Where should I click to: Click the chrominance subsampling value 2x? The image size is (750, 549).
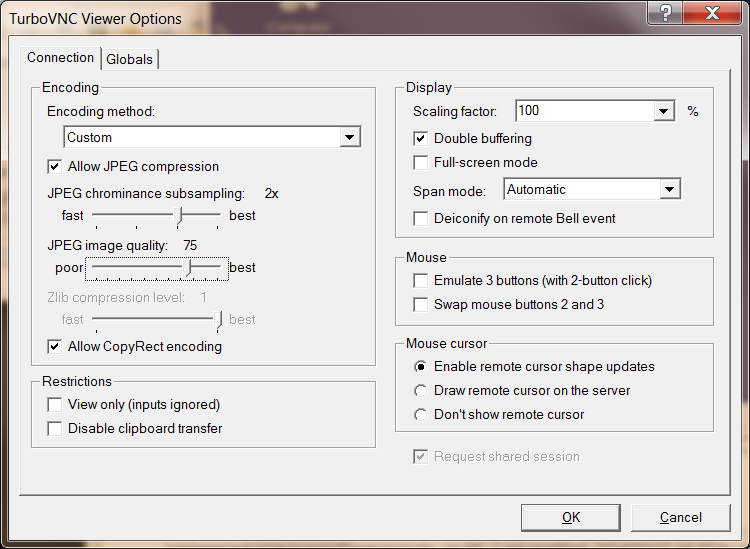(x=271, y=194)
